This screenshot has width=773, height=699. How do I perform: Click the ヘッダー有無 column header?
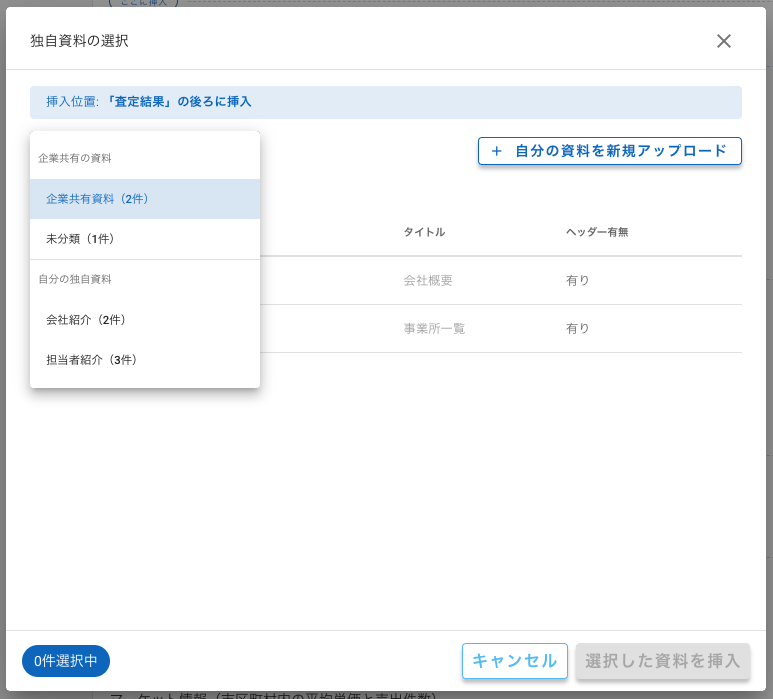[597, 232]
